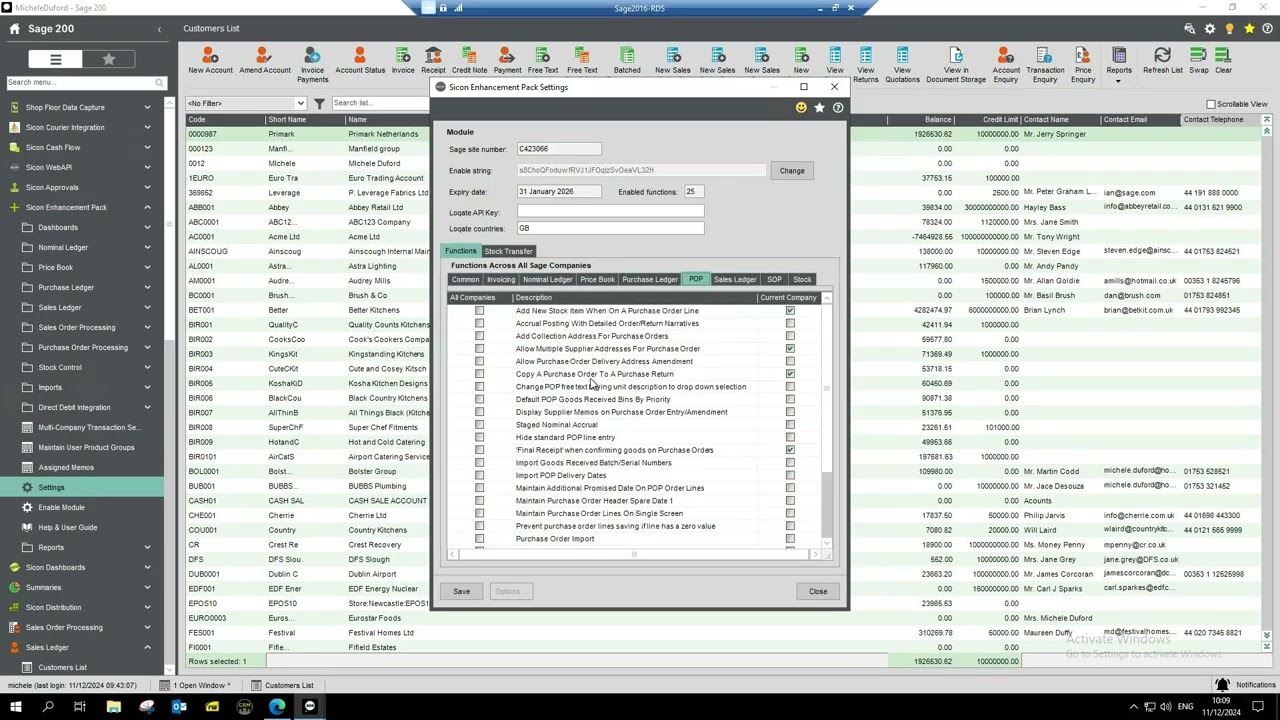Viewport: 1280px width, 720px height.
Task: Click the Save button
Action: click(461, 591)
